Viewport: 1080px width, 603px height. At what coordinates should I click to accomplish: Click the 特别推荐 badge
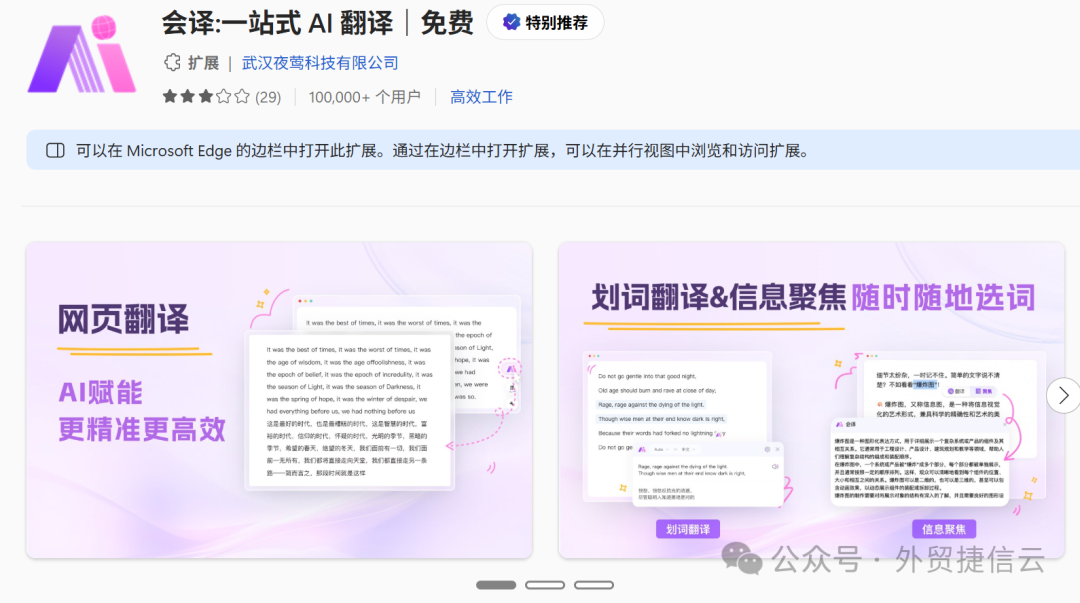pyautogui.click(x=545, y=22)
